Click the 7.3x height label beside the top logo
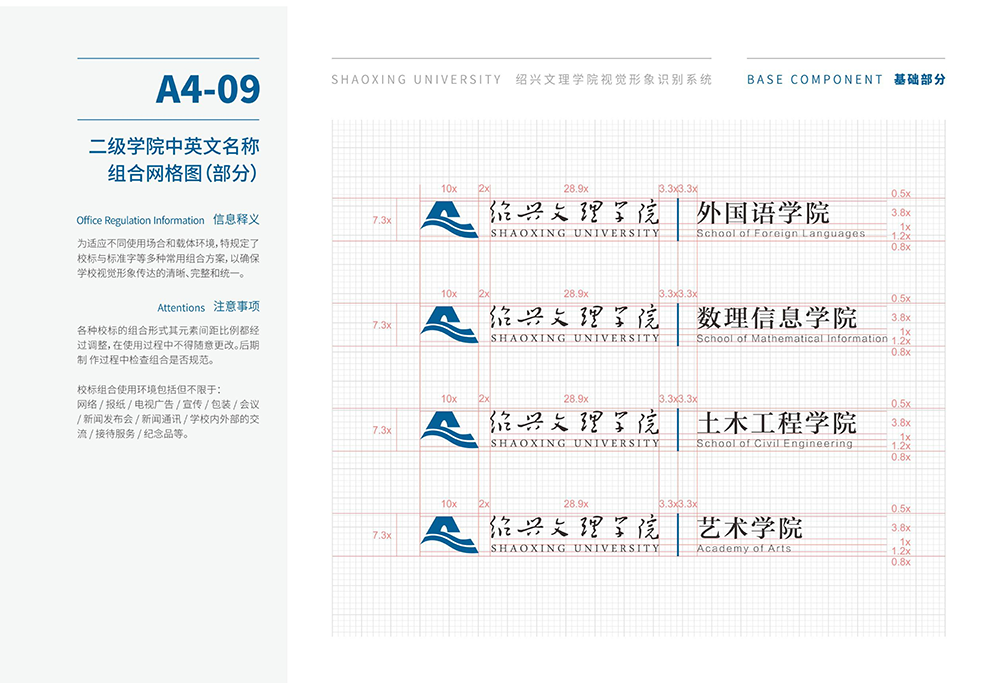The image size is (1000, 683). coord(381,219)
